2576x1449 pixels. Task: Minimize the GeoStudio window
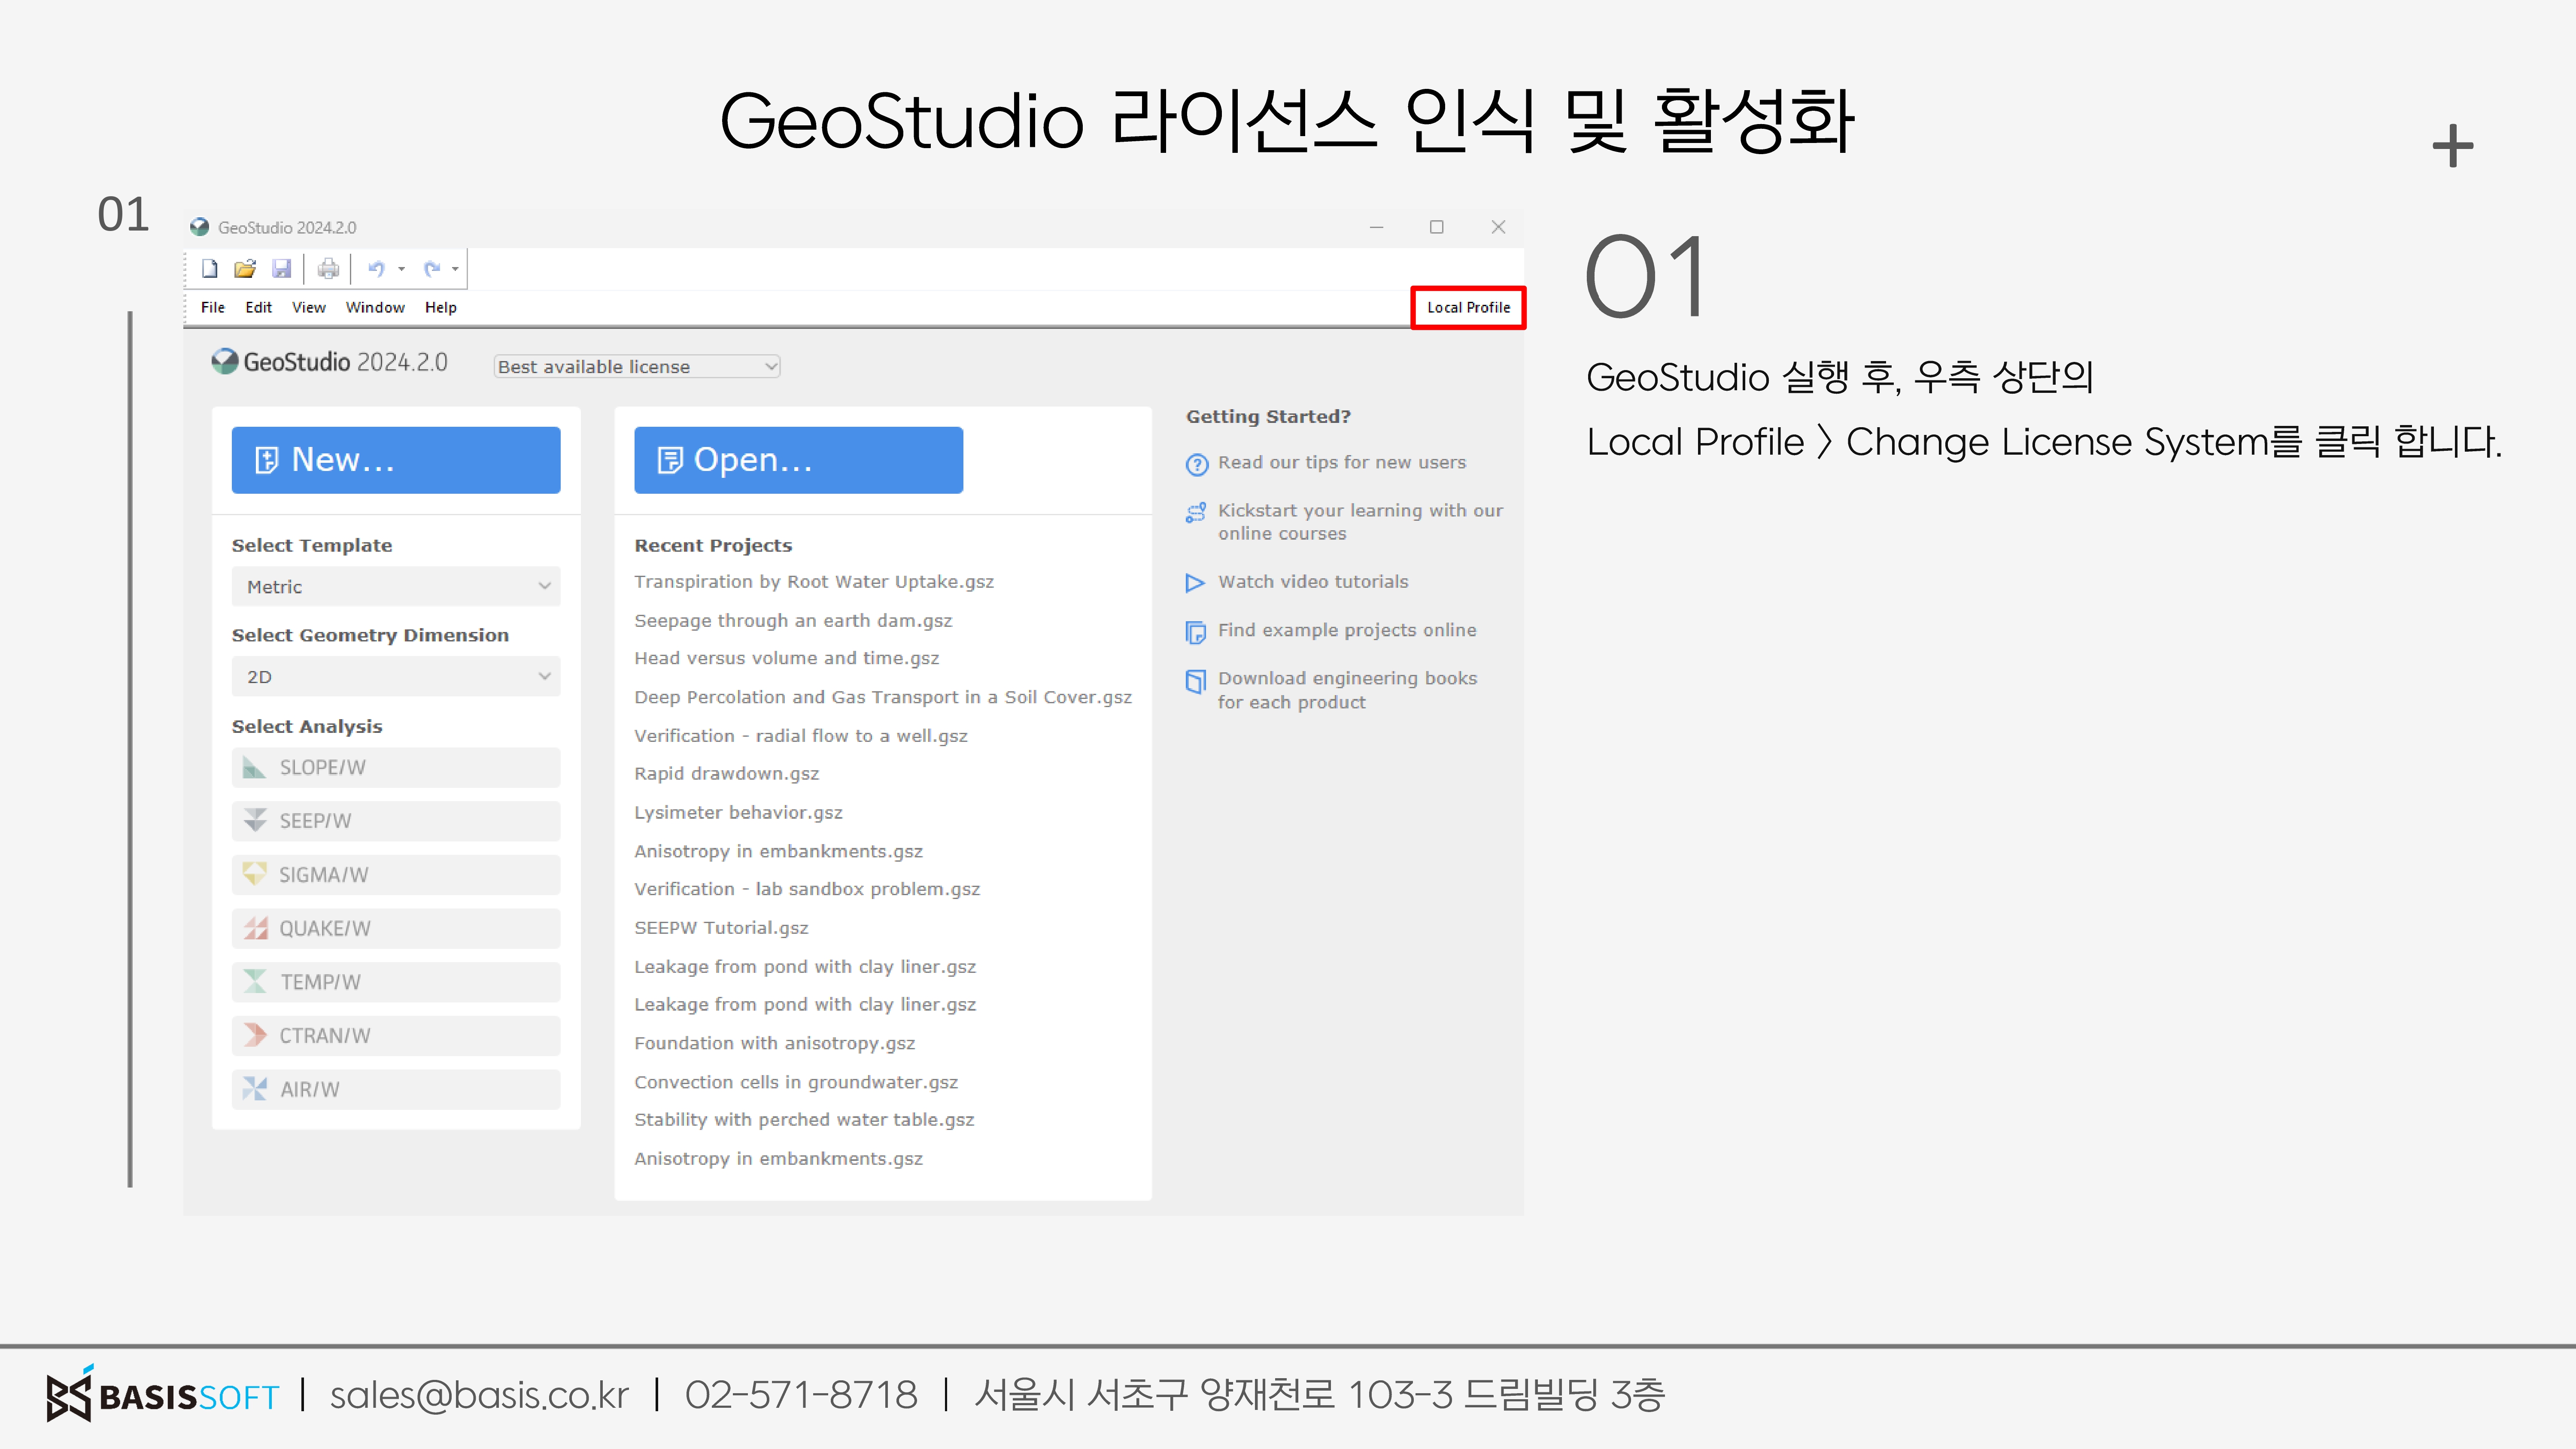click(1376, 228)
